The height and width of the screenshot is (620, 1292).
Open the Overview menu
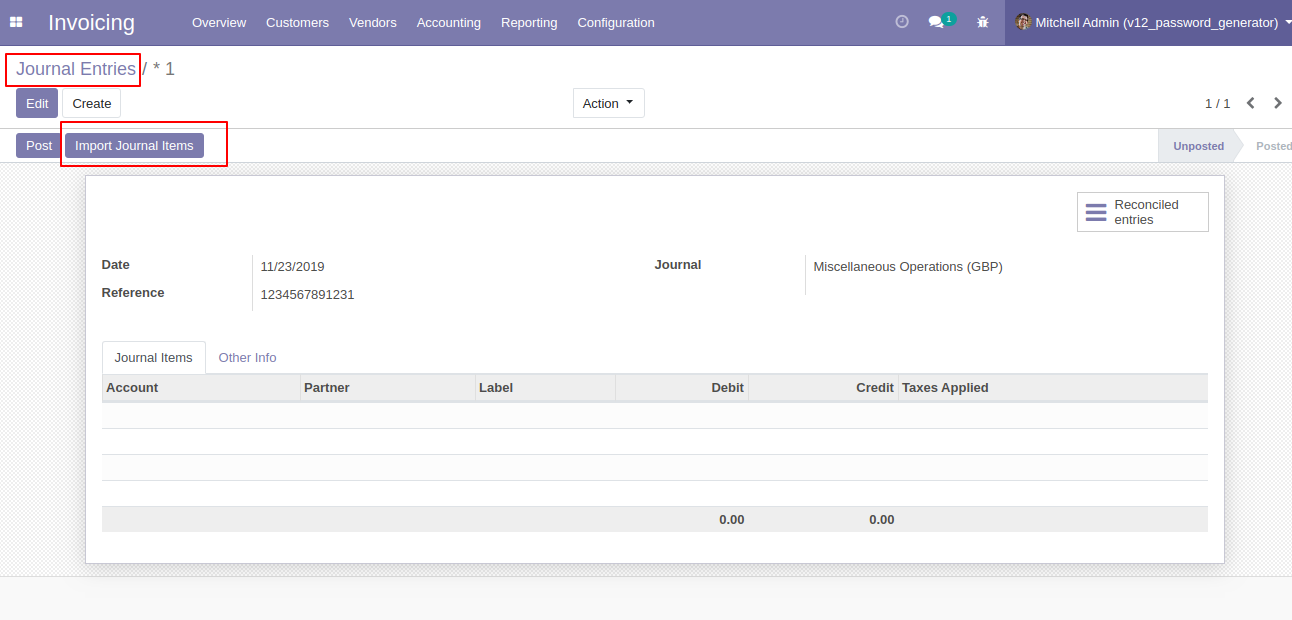219,22
